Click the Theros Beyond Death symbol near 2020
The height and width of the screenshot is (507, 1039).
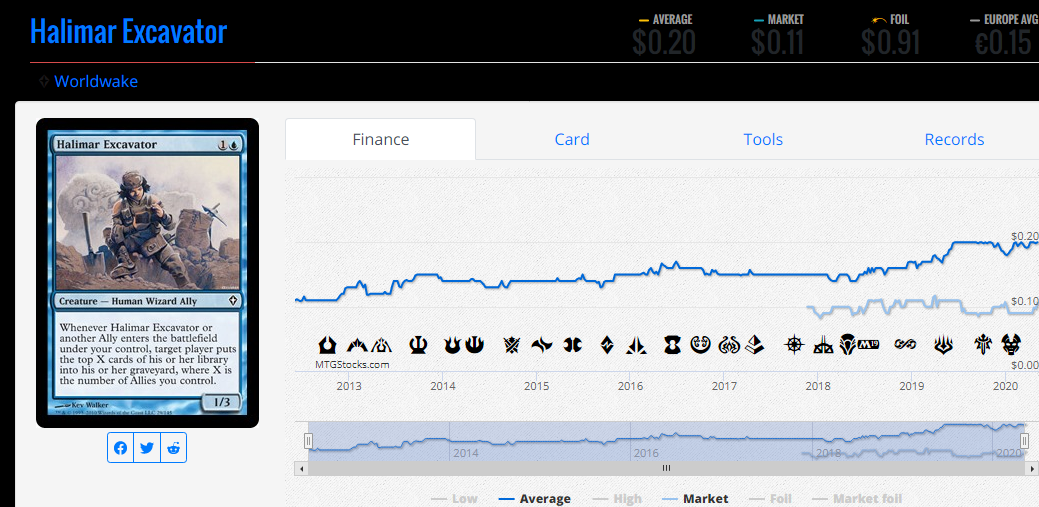tap(1012, 345)
